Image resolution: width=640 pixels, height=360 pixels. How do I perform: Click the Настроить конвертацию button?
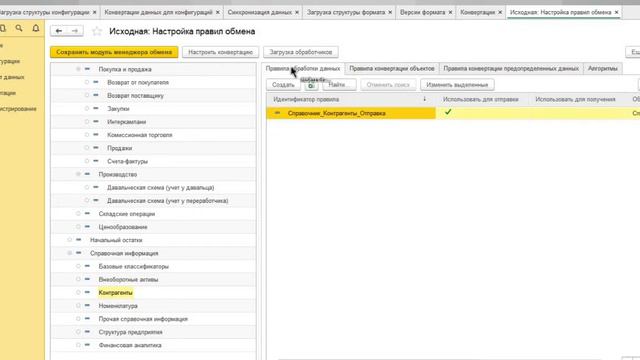click(220, 52)
